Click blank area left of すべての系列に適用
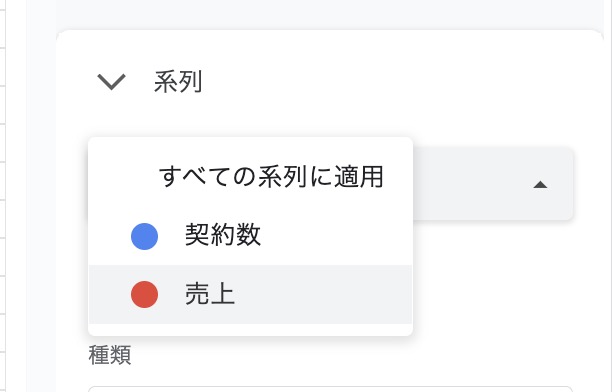The image size is (612, 392). 124,176
